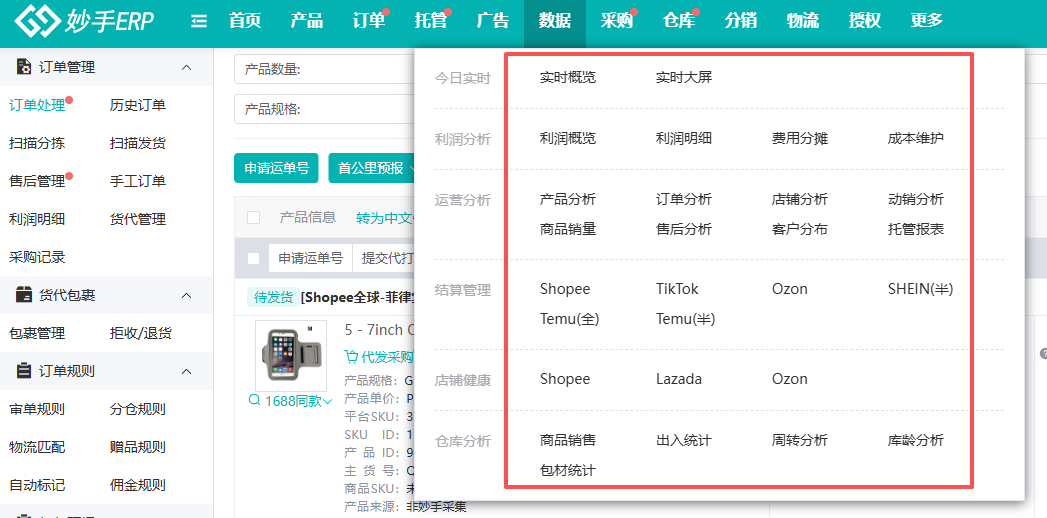
Task: Select Temu(全) under 结算管理
Action: click(570, 320)
